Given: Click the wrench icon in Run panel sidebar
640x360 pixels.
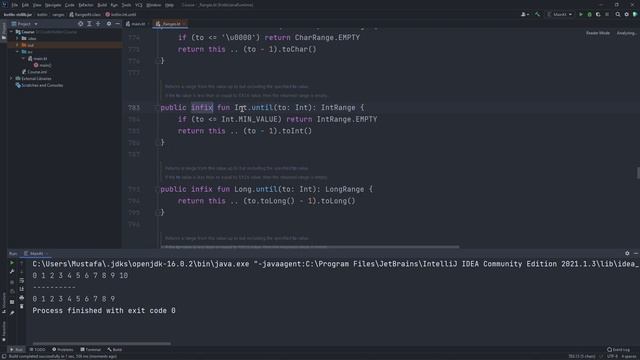Looking at the screenshot, I should click(x=12, y=272).
